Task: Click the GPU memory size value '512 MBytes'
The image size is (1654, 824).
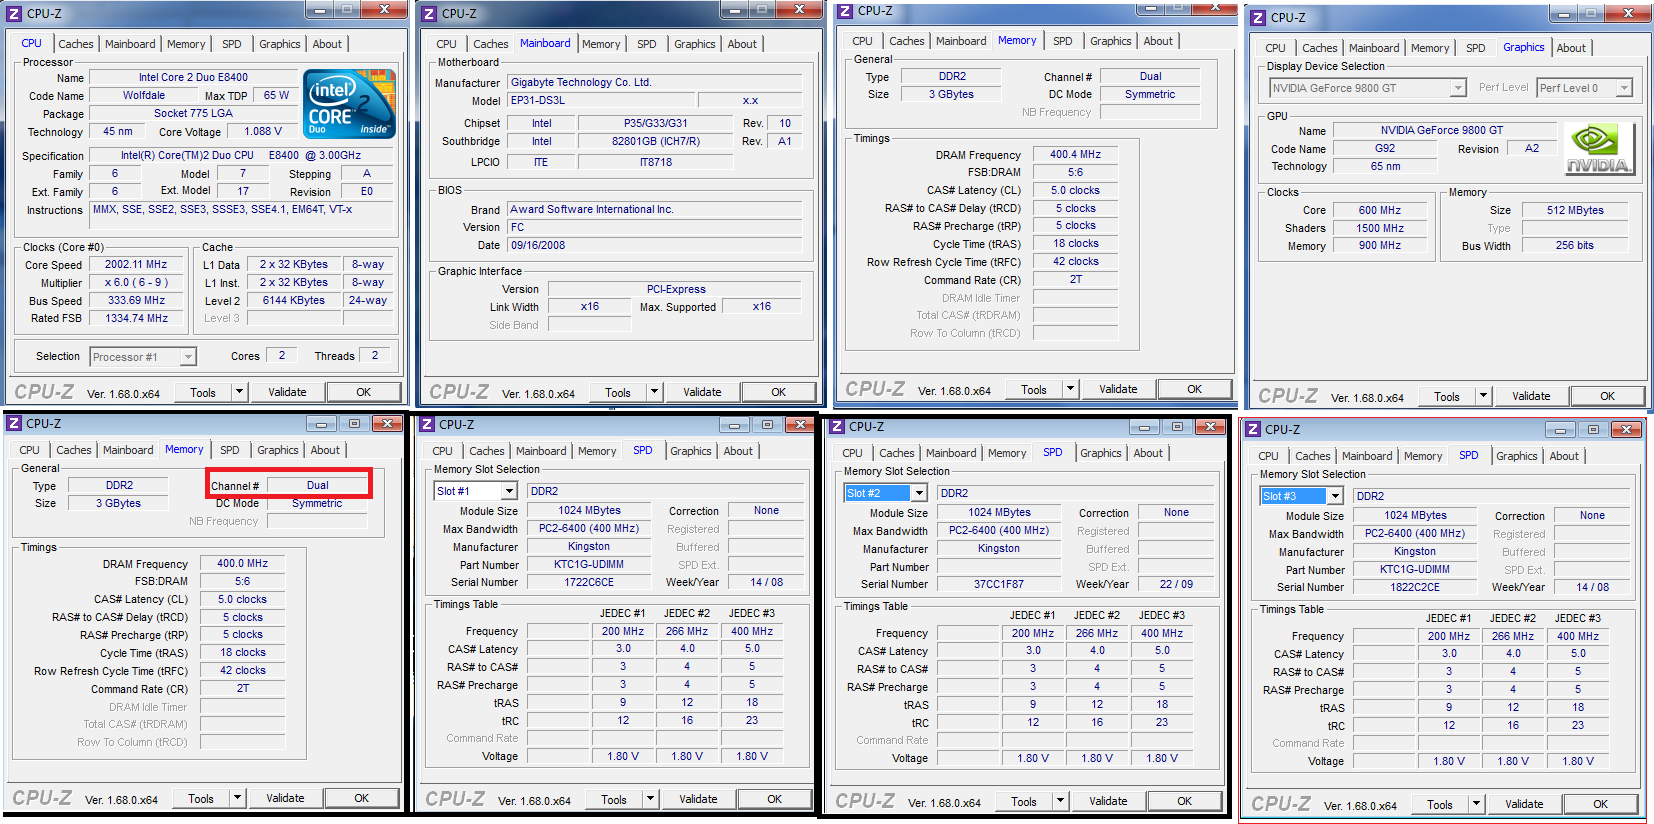Action: click(1575, 210)
